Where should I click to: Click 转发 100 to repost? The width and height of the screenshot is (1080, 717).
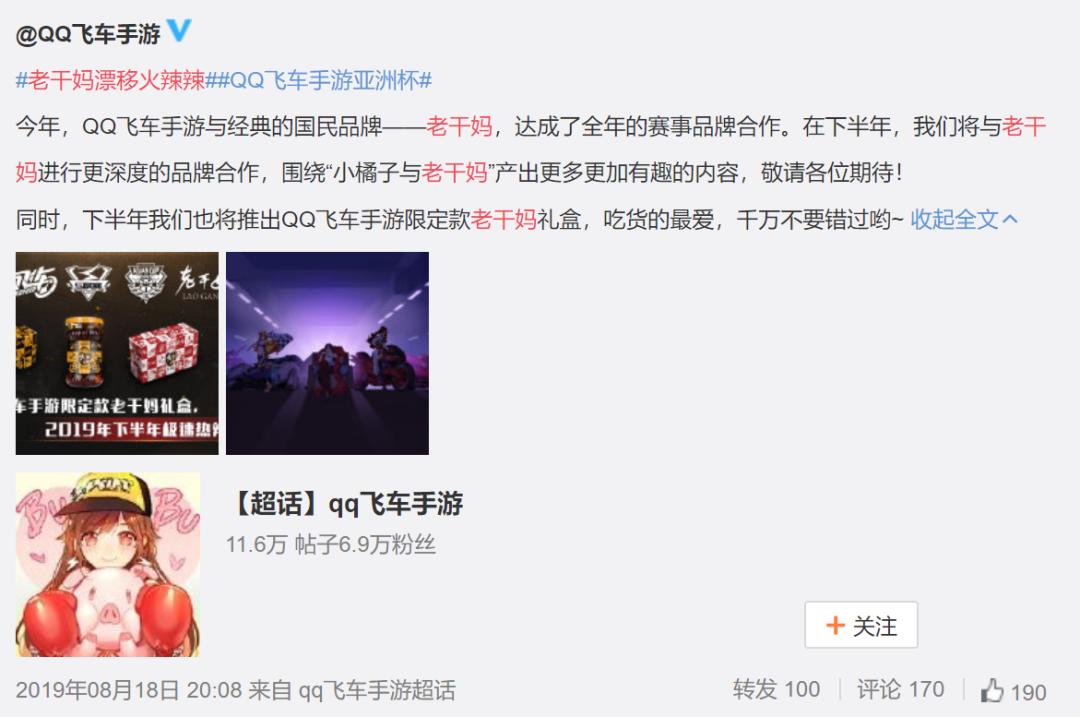point(776,689)
